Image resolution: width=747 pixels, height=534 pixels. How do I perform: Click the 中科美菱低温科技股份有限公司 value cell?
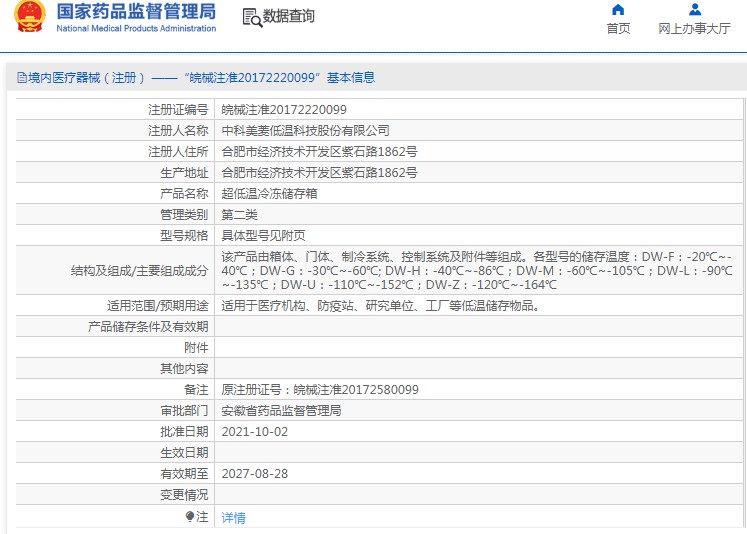coord(478,131)
